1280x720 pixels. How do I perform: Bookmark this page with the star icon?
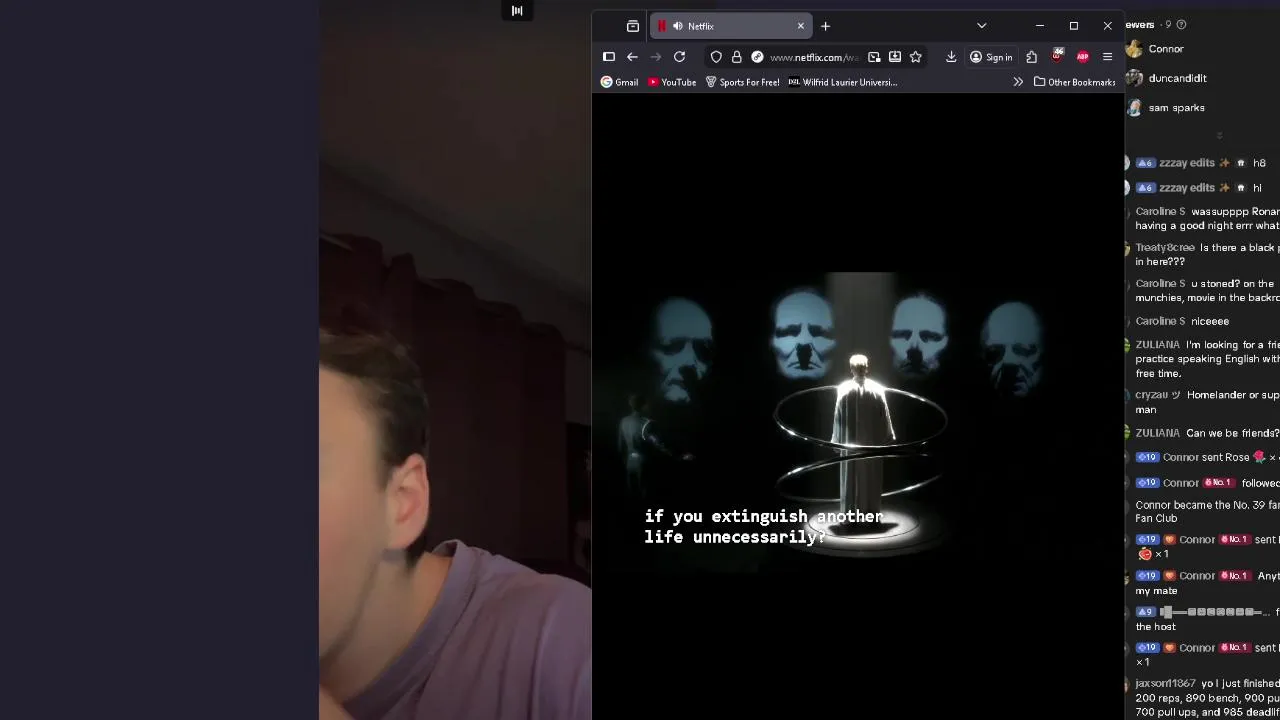(915, 57)
